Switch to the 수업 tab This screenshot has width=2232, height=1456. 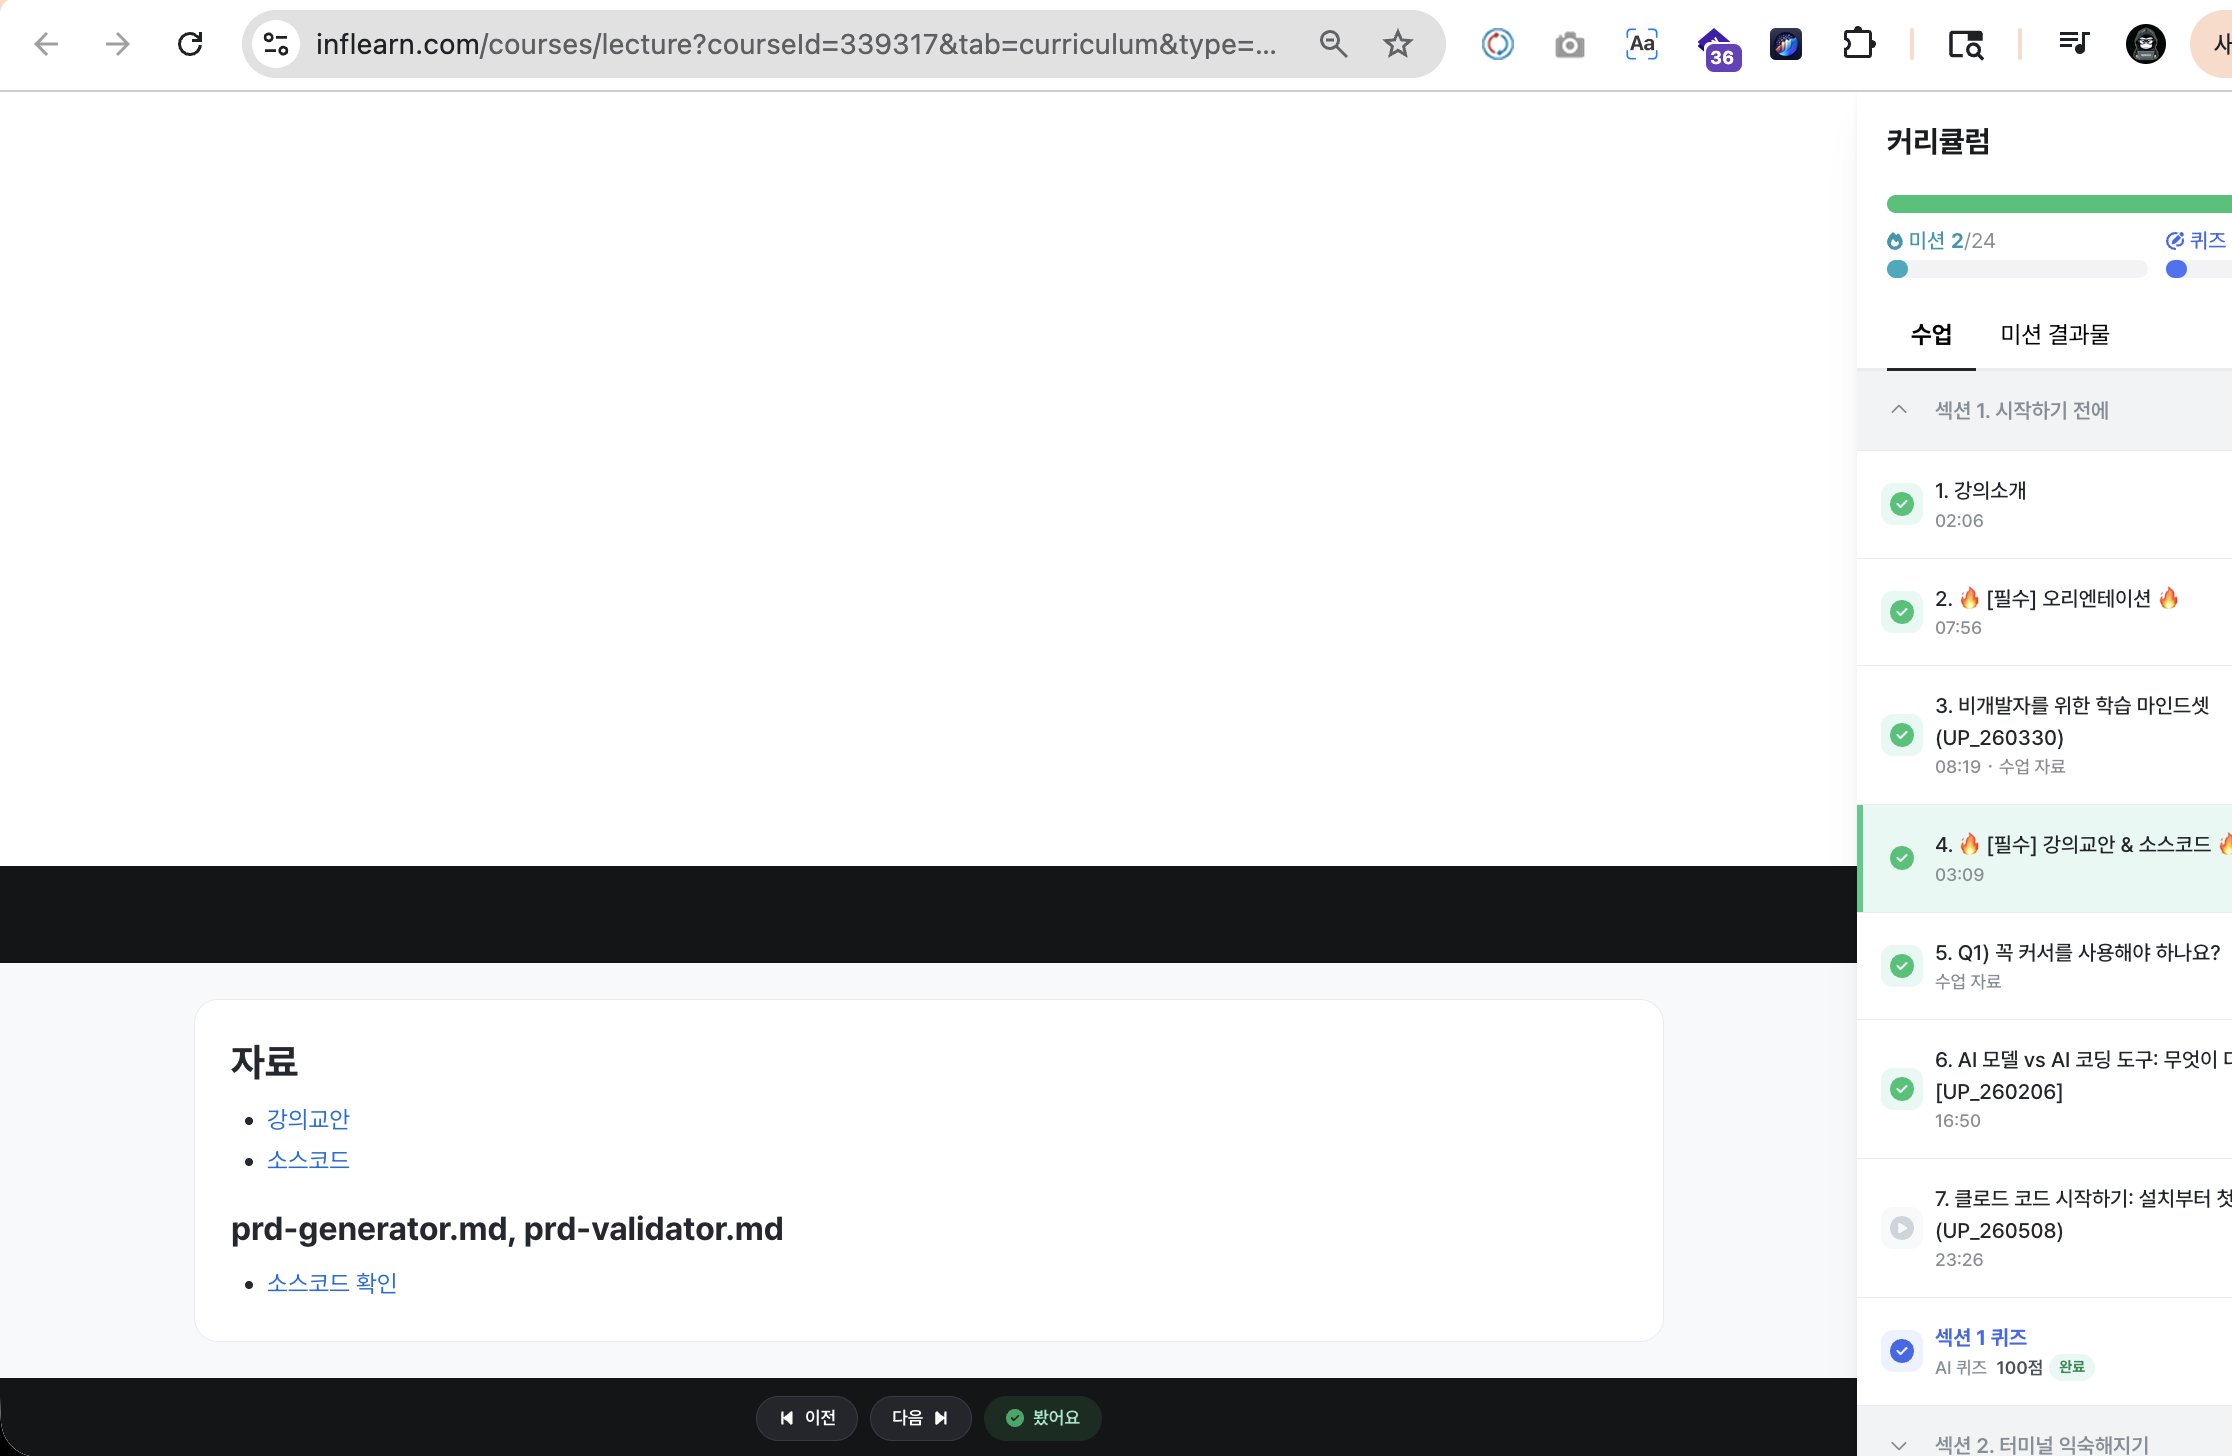click(x=1931, y=334)
